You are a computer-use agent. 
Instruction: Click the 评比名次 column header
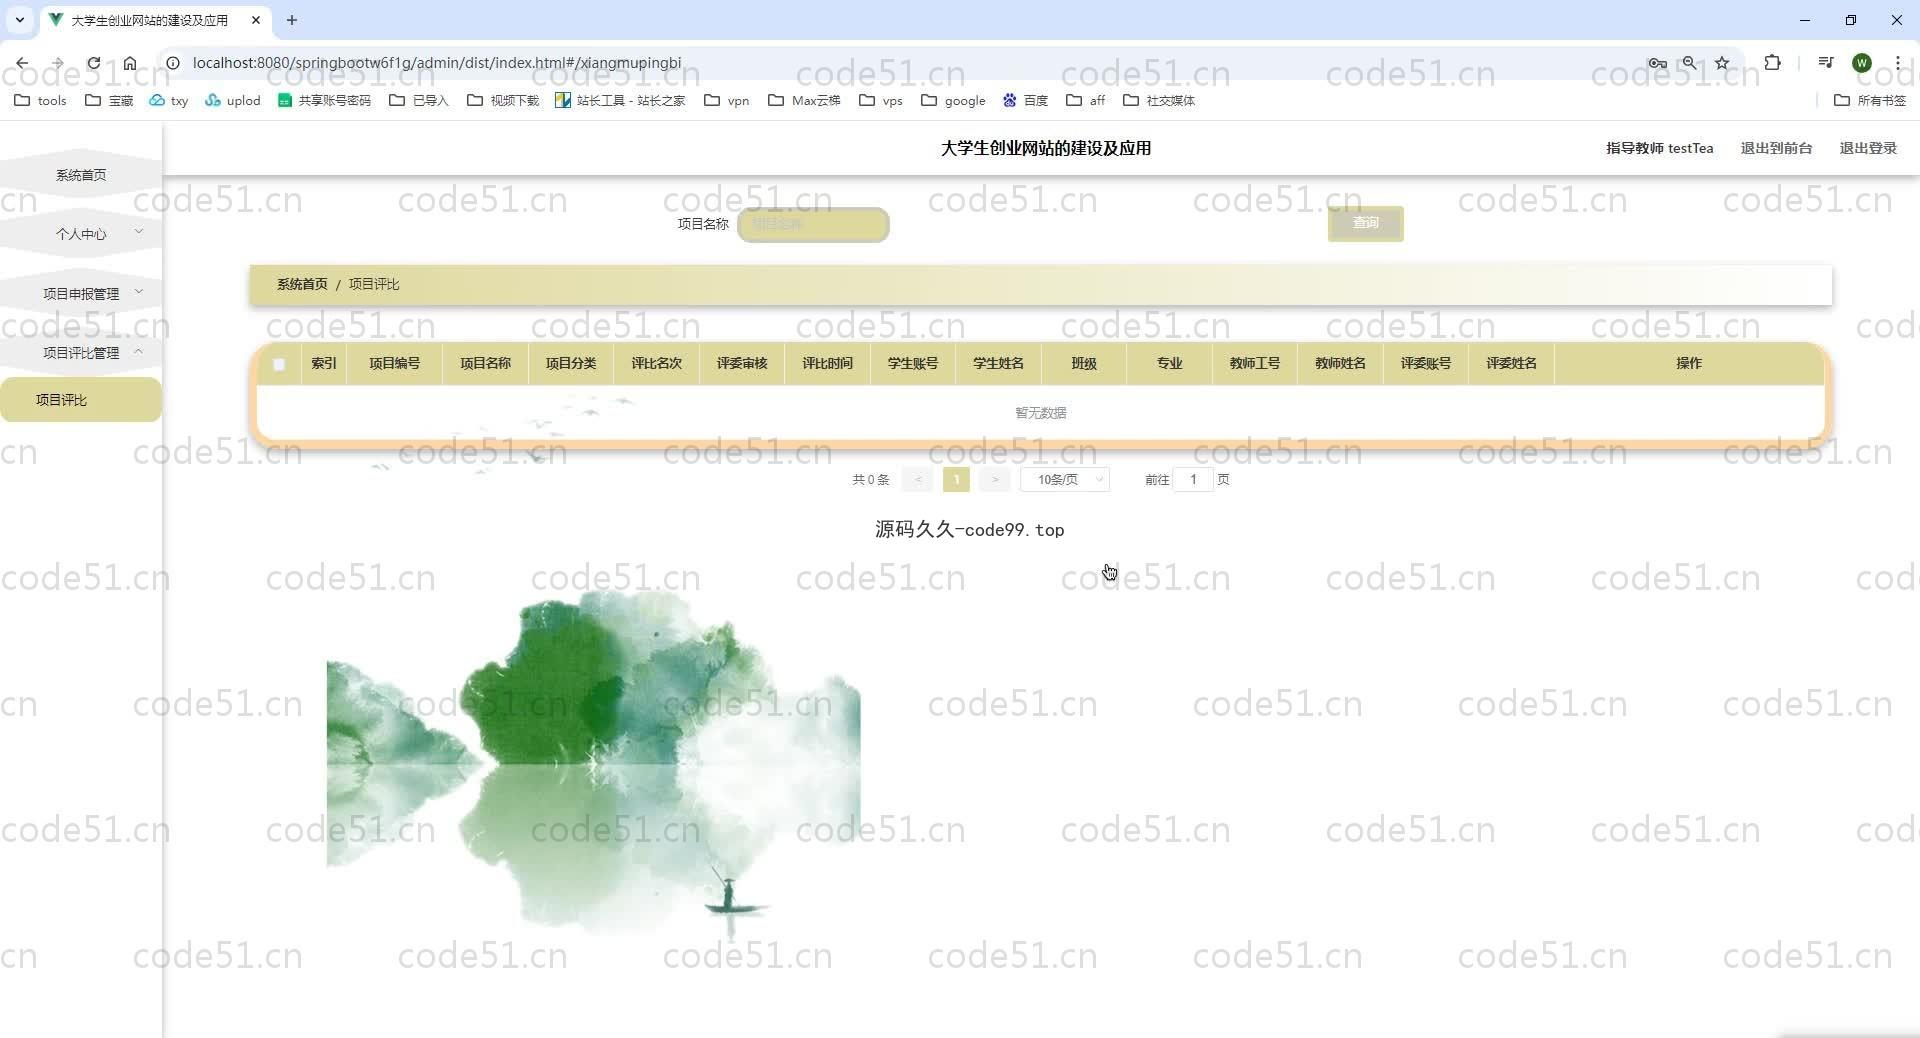tap(656, 364)
